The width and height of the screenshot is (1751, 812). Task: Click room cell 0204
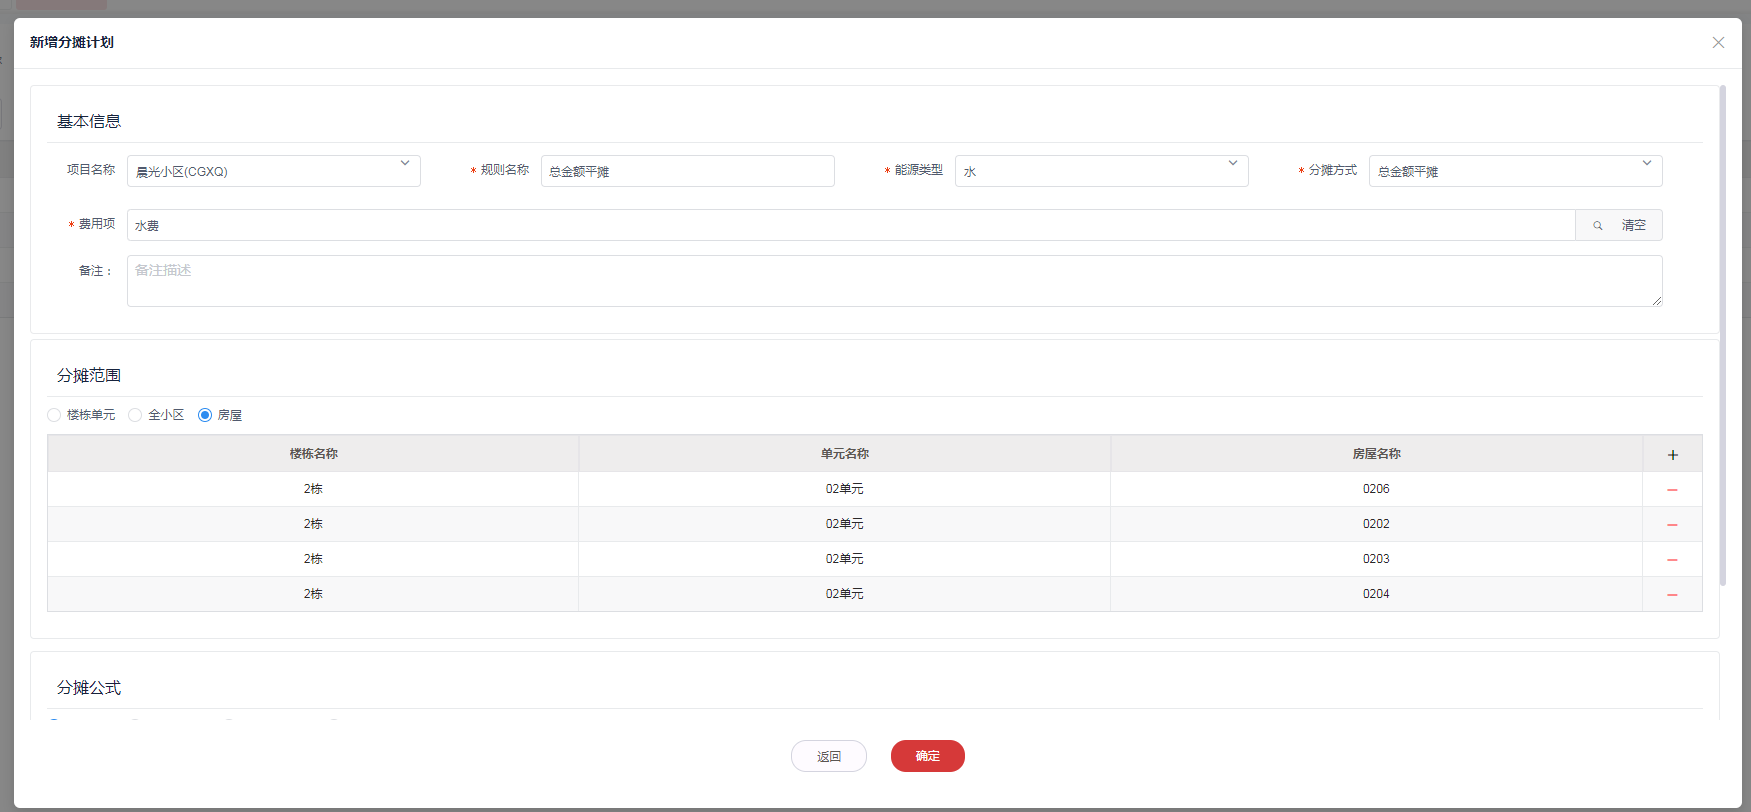(1376, 594)
